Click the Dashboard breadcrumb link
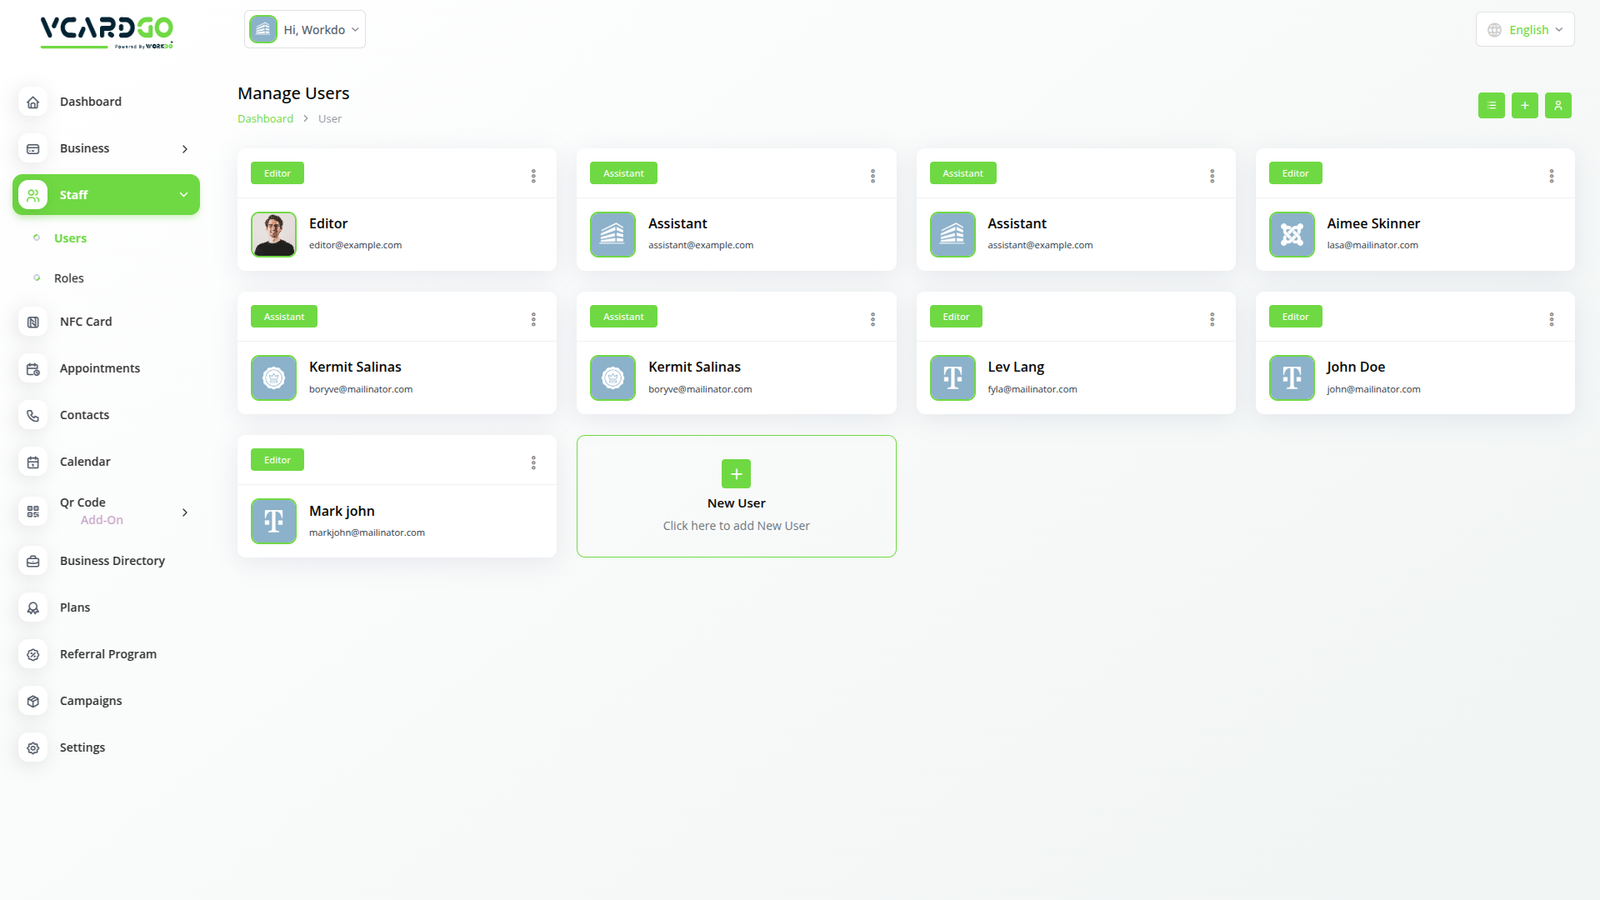This screenshot has width=1600, height=900. (265, 119)
